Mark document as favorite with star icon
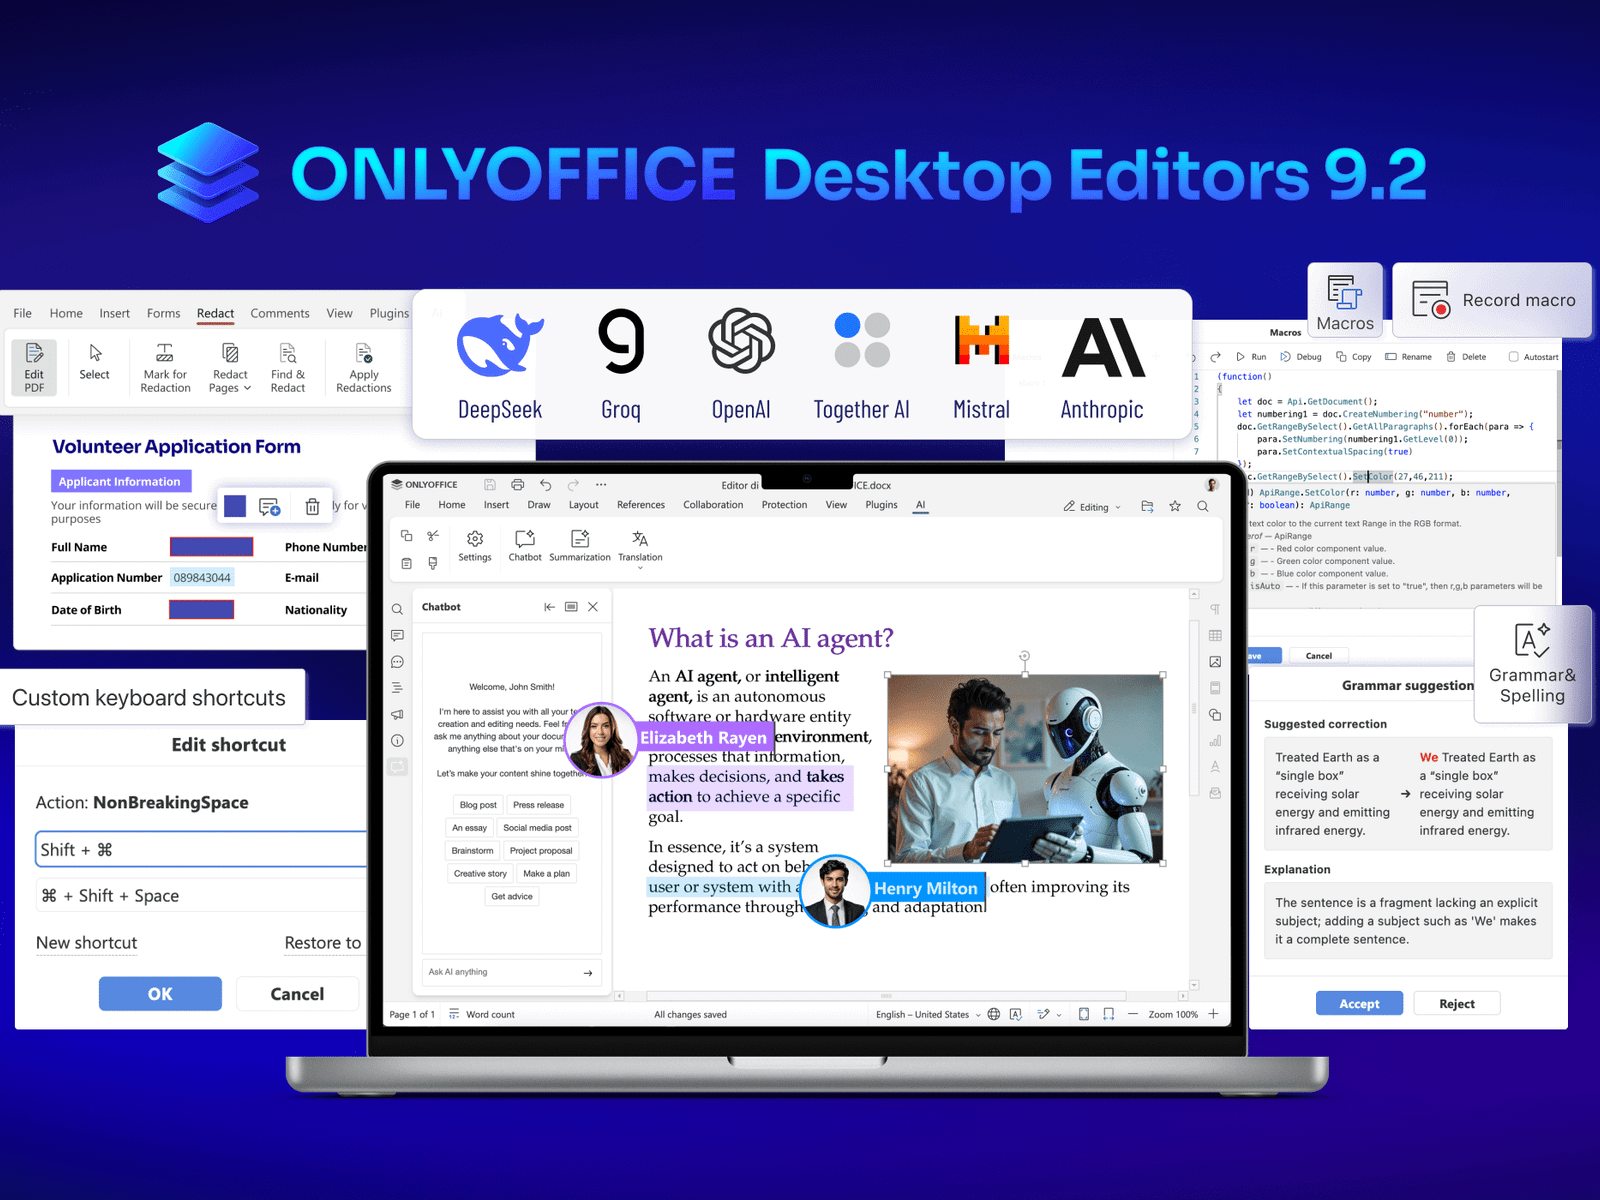 coord(1175,507)
